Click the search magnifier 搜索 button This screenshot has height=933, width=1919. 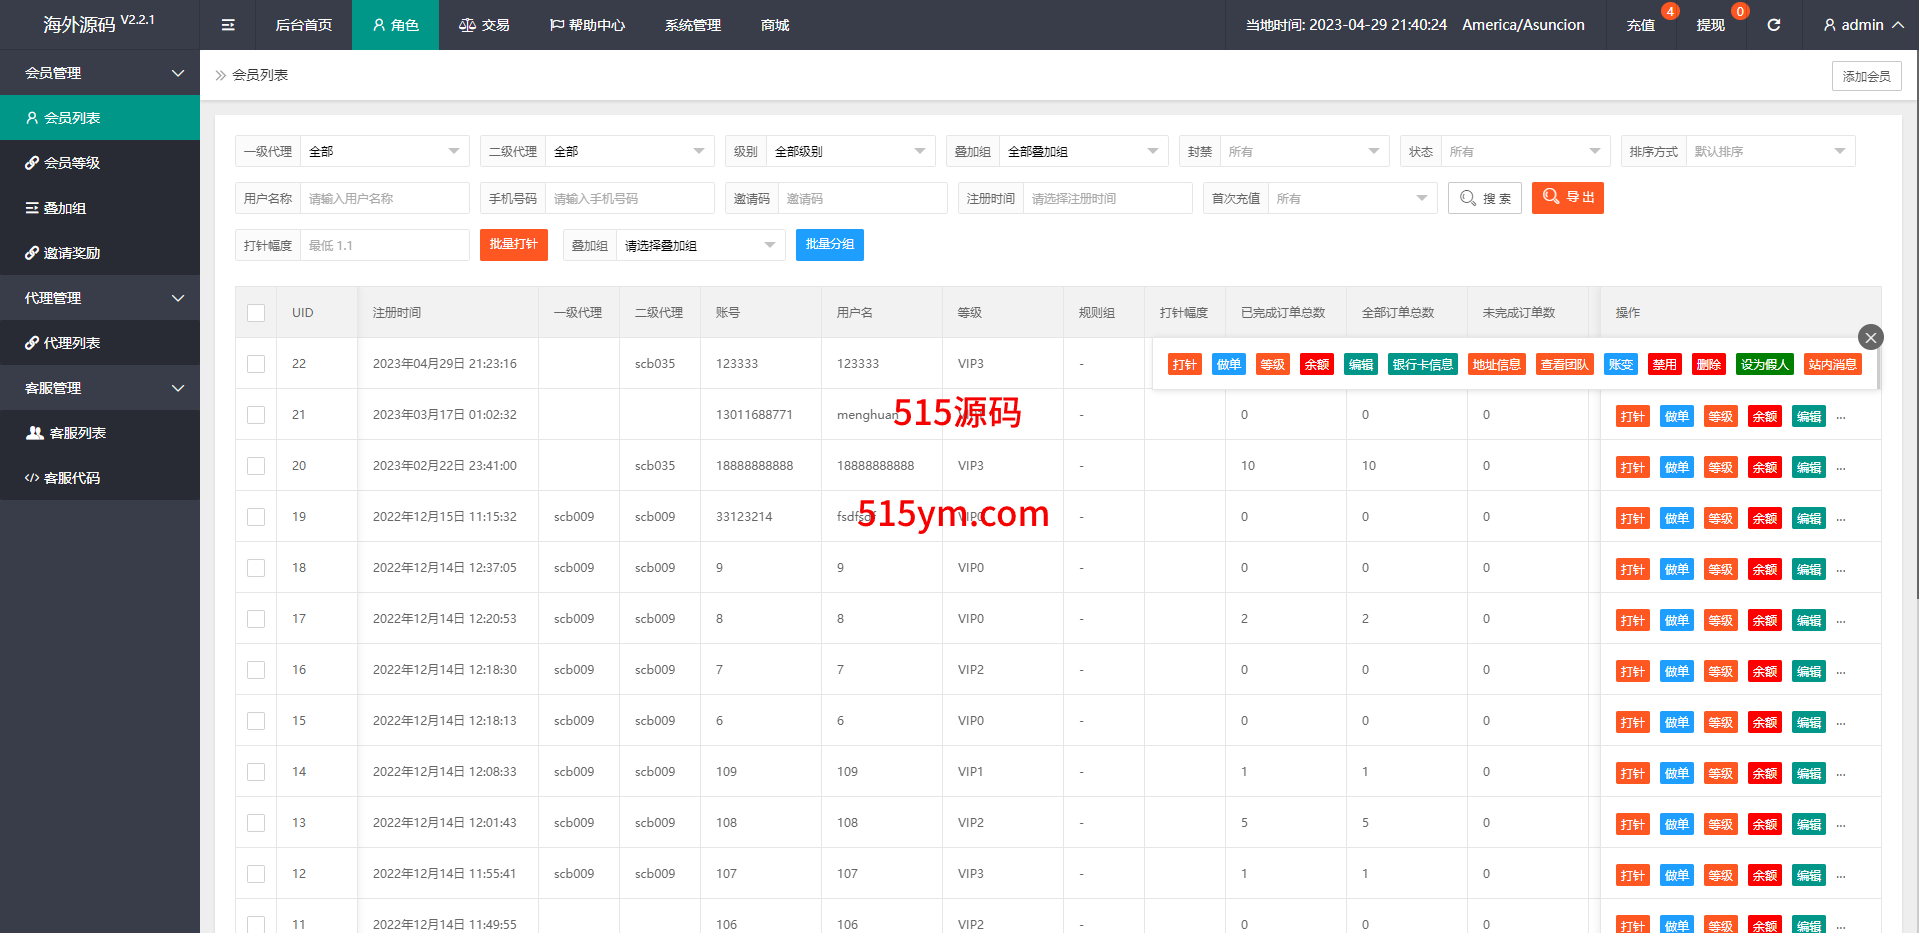point(1484,198)
